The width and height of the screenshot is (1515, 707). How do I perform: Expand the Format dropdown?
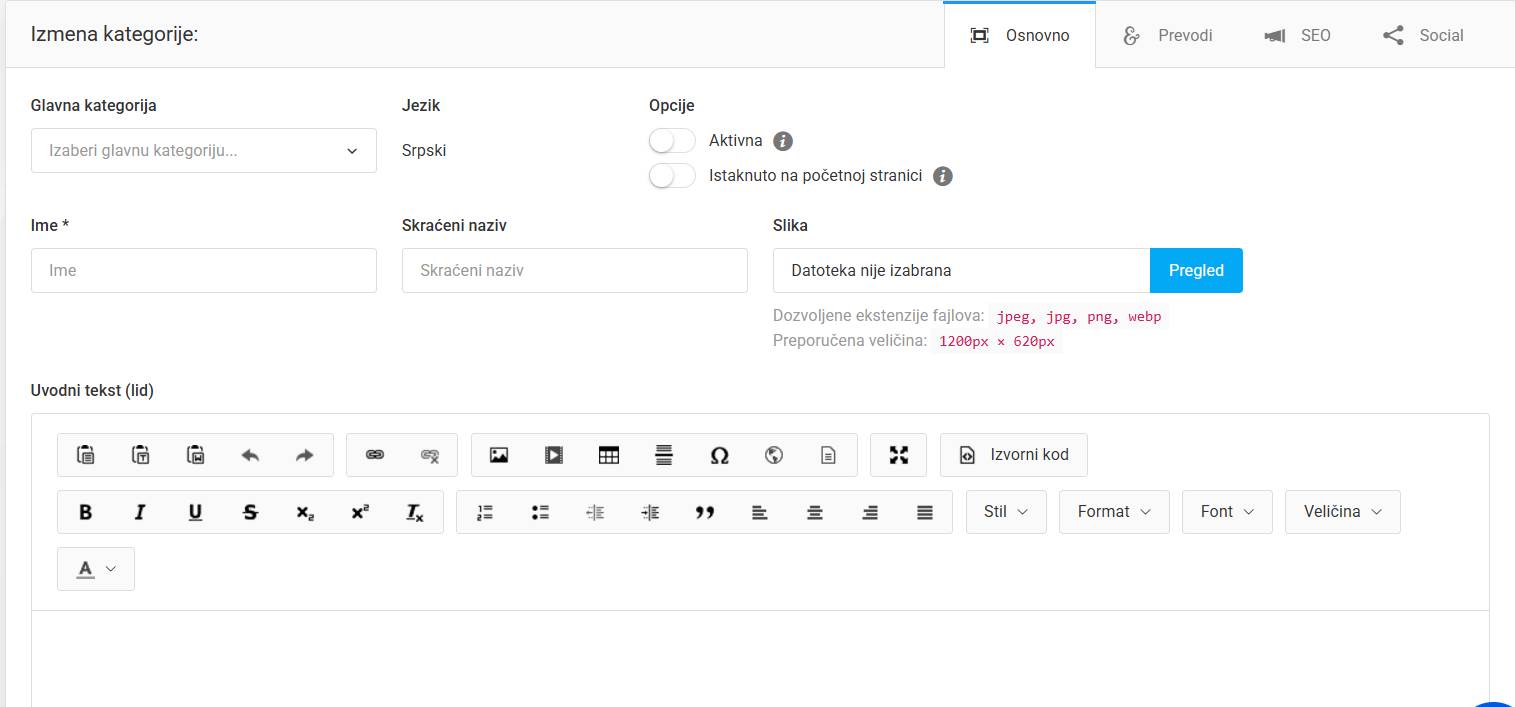click(x=1114, y=512)
